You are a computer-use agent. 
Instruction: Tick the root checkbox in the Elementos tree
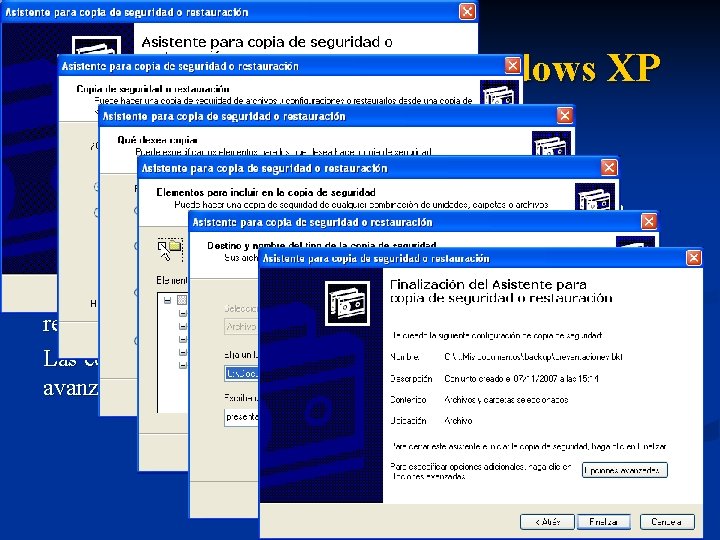(x=182, y=300)
